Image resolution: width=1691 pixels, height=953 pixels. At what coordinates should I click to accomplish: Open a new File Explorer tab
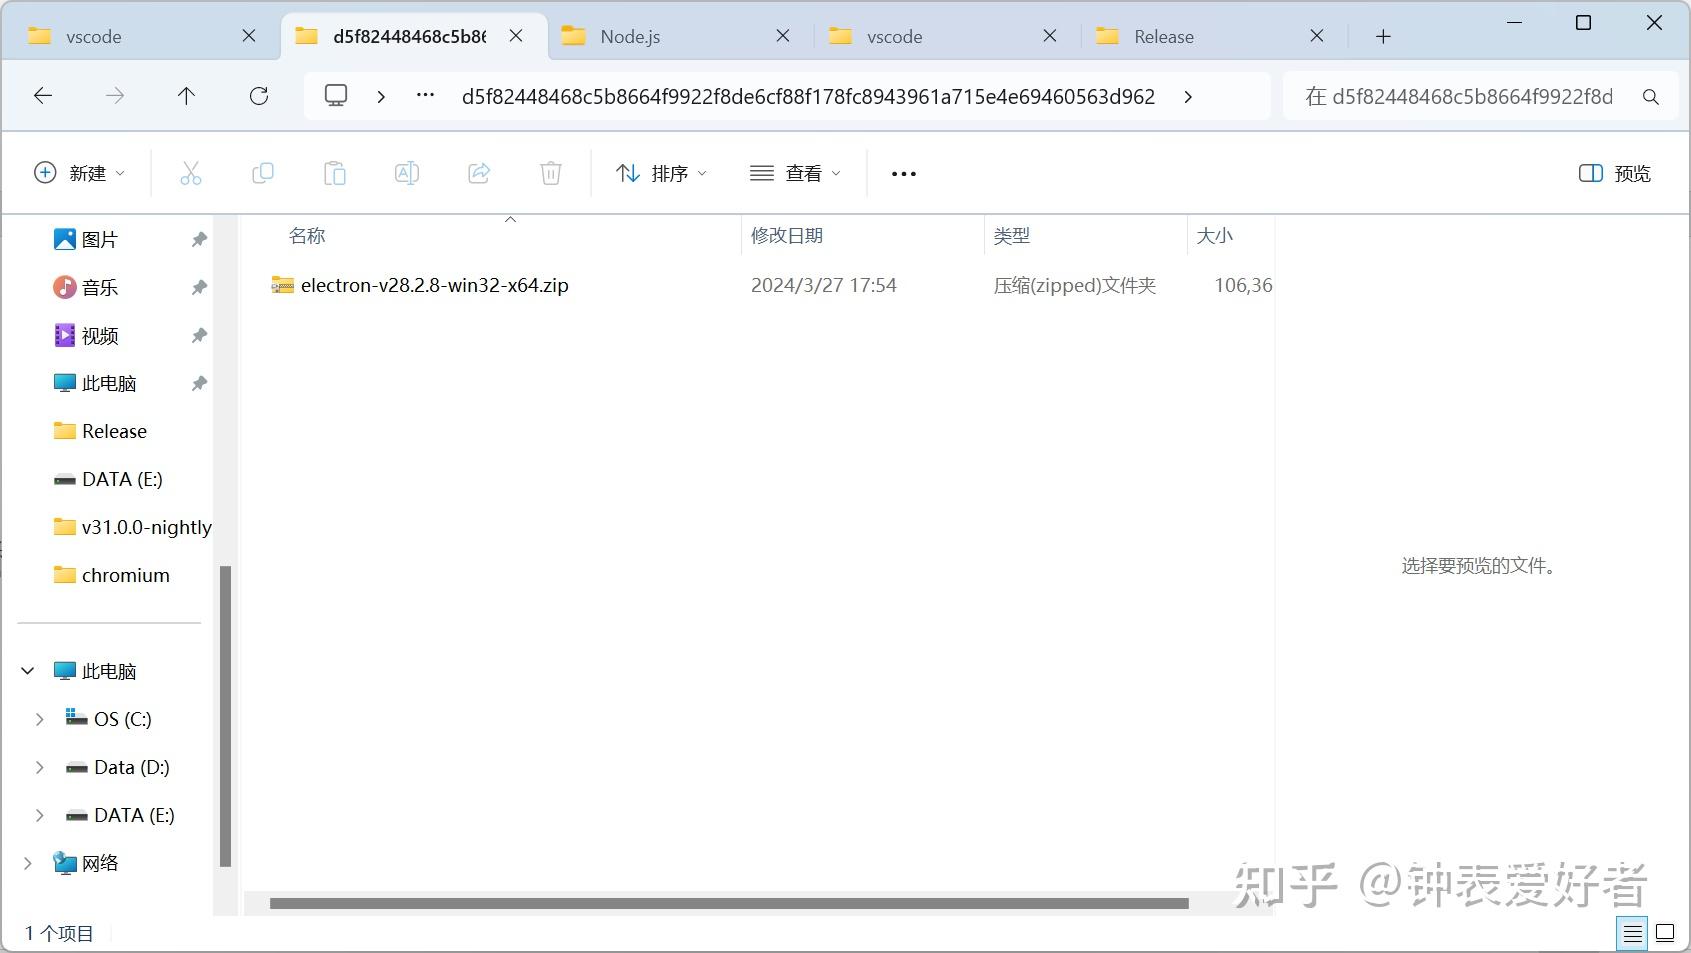1382,35
